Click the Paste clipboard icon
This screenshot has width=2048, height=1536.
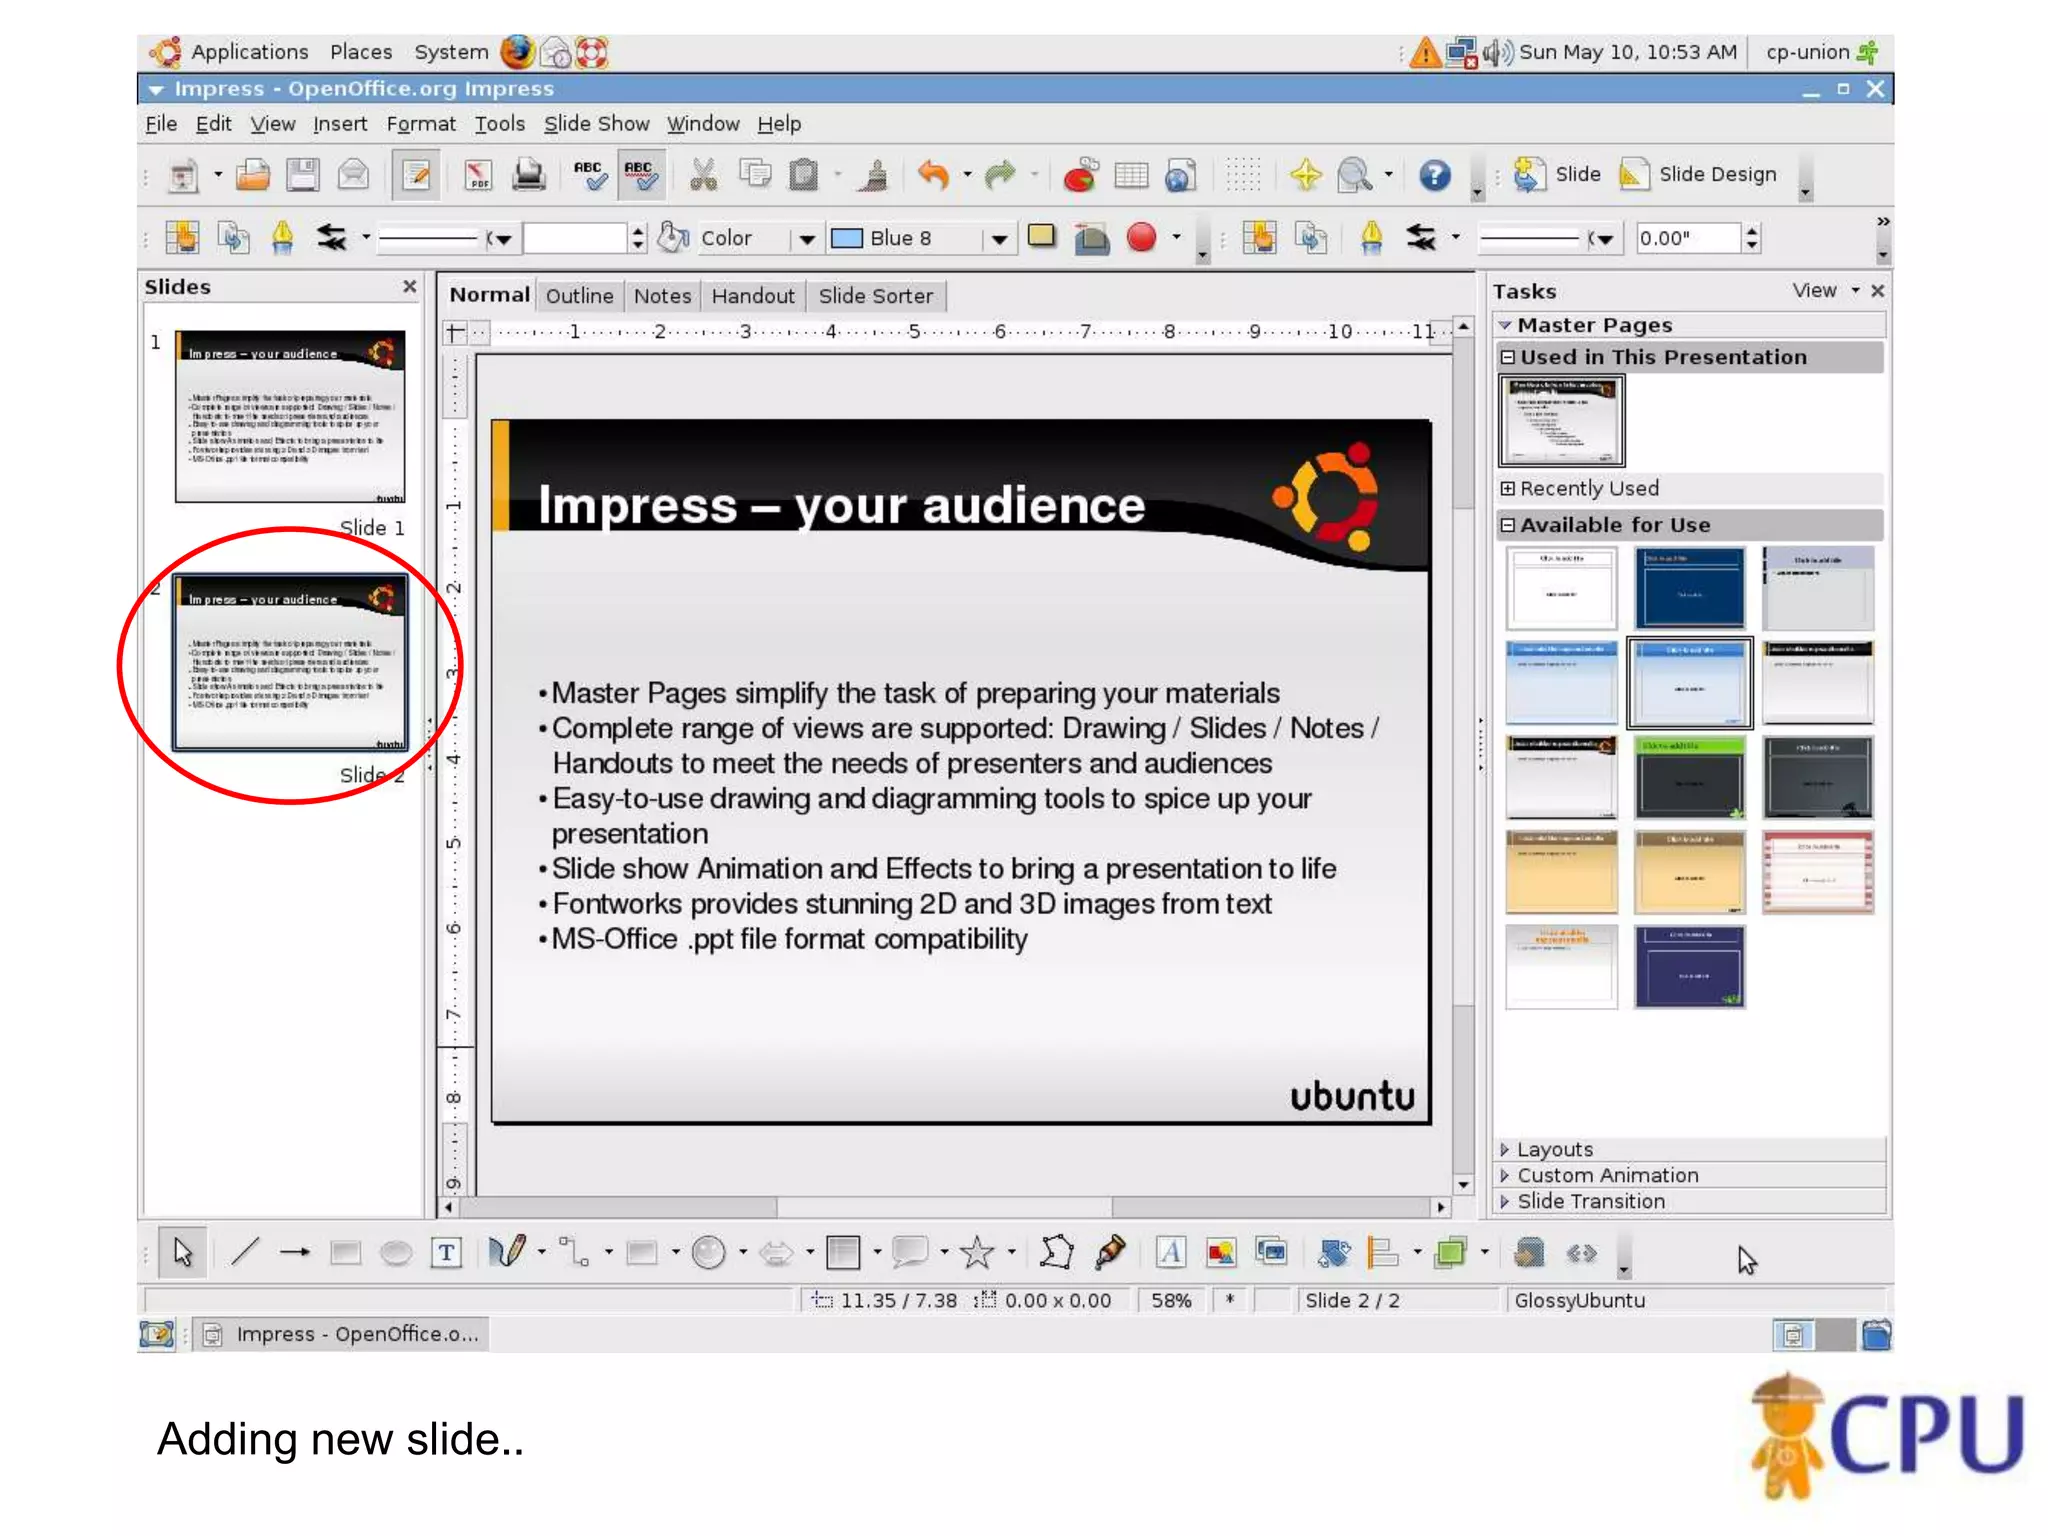pyautogui.click(x=803, y=175)
